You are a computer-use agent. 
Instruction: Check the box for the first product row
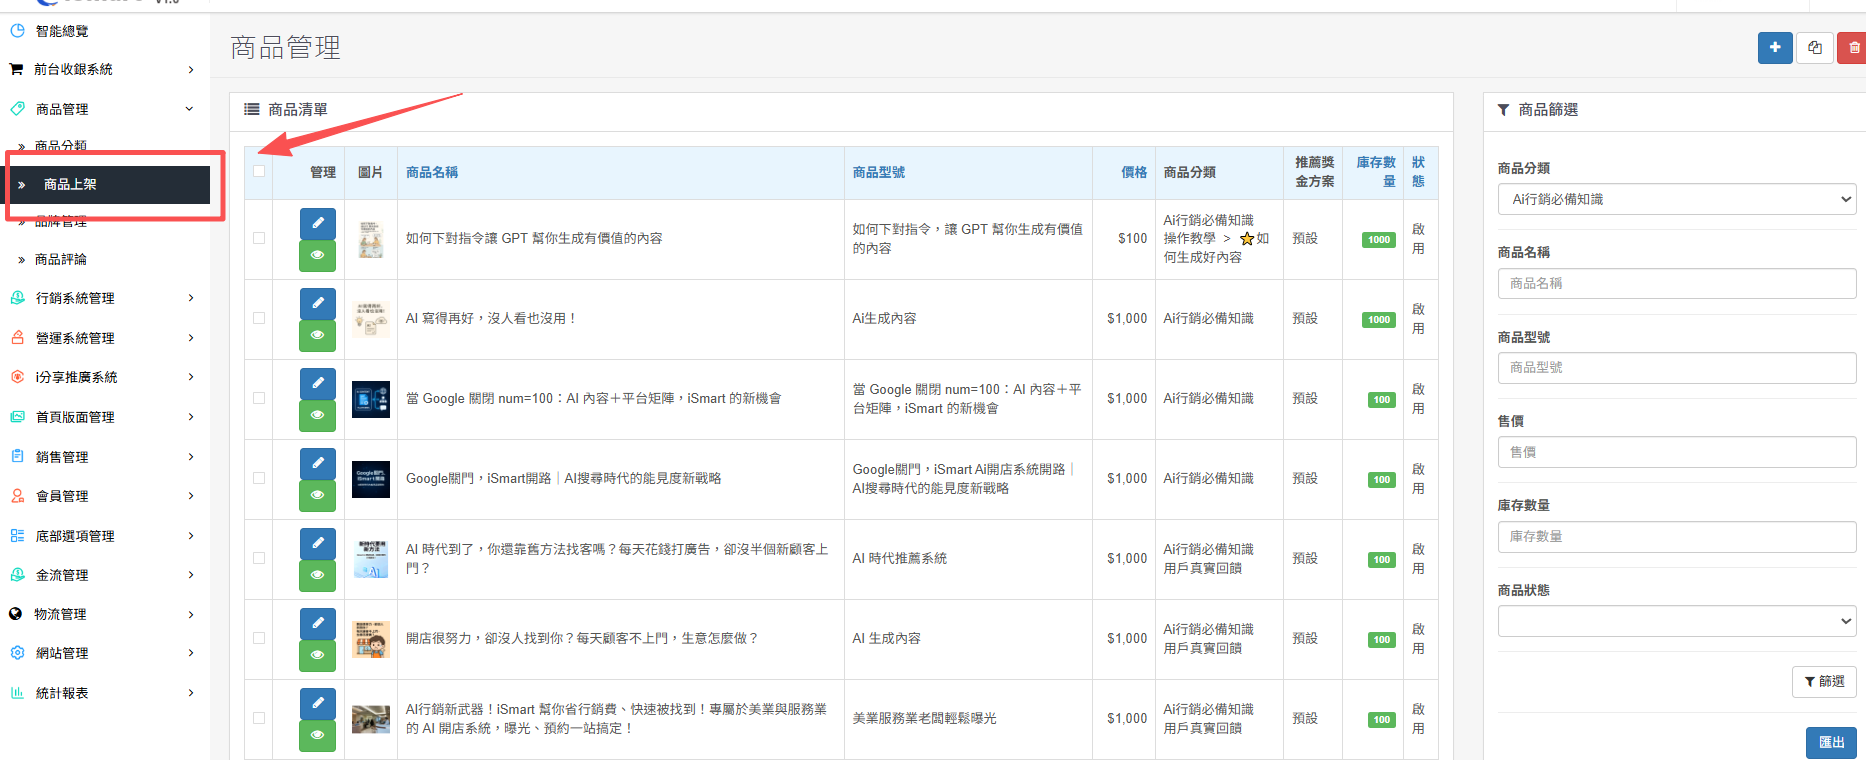(x=259, y=238)
